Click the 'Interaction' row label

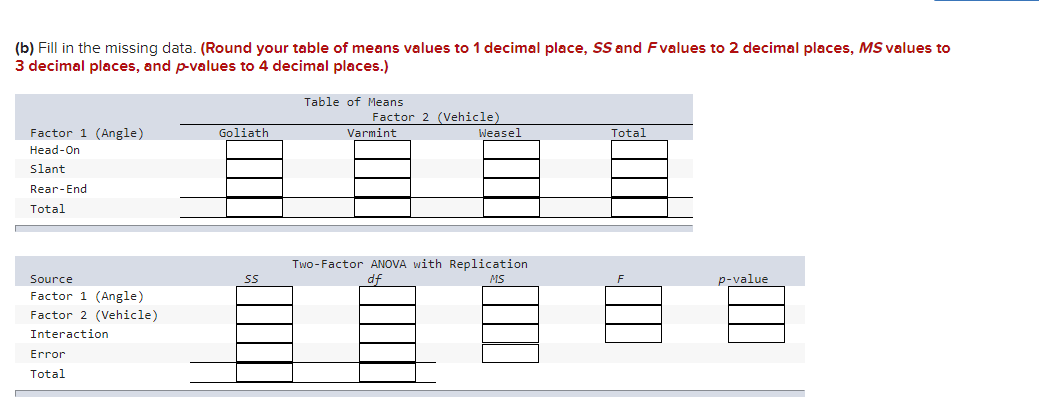[69, 334]
